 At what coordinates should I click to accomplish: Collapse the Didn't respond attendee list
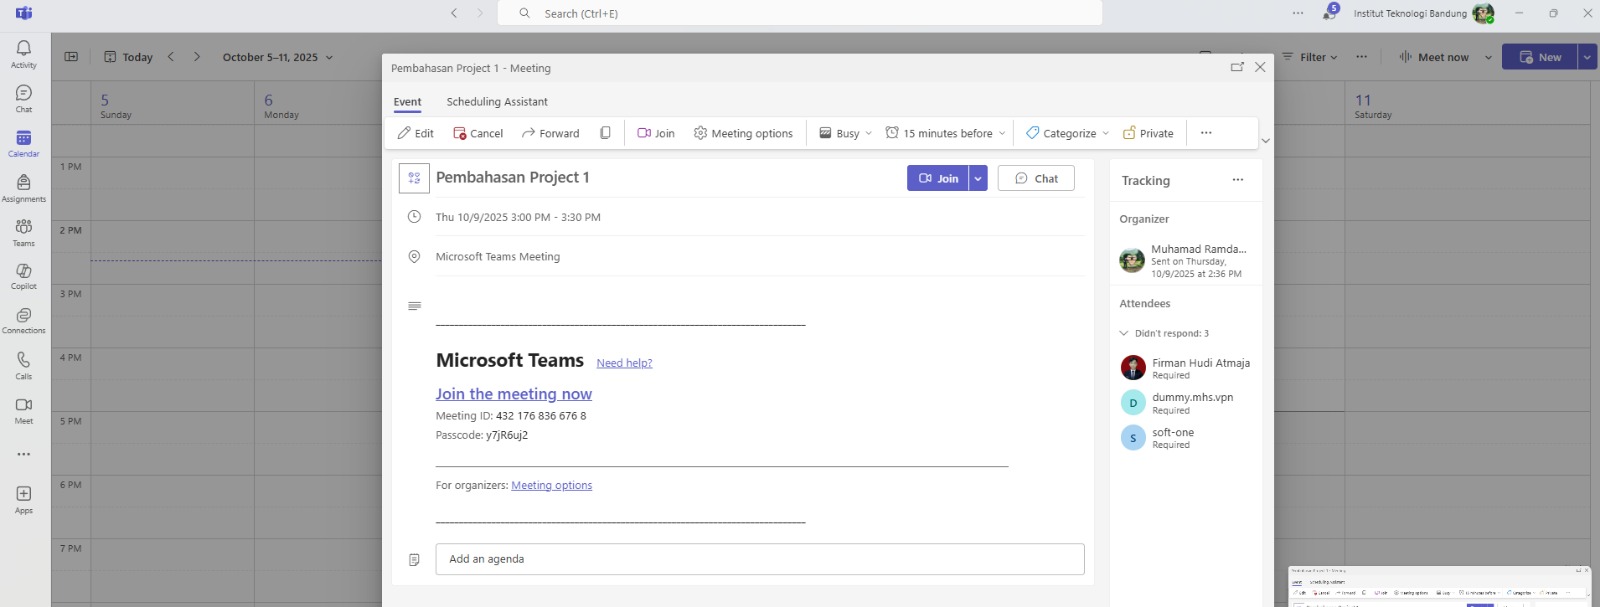pos(1124,333)
